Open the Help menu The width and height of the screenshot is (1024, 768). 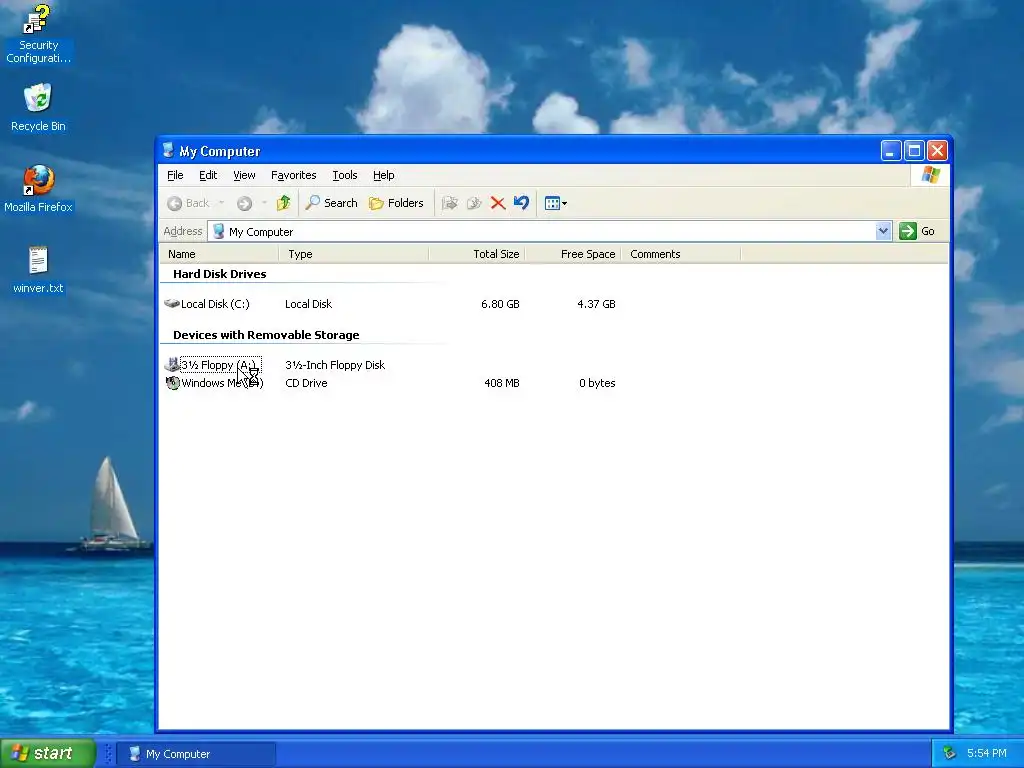tap(383, 175)
